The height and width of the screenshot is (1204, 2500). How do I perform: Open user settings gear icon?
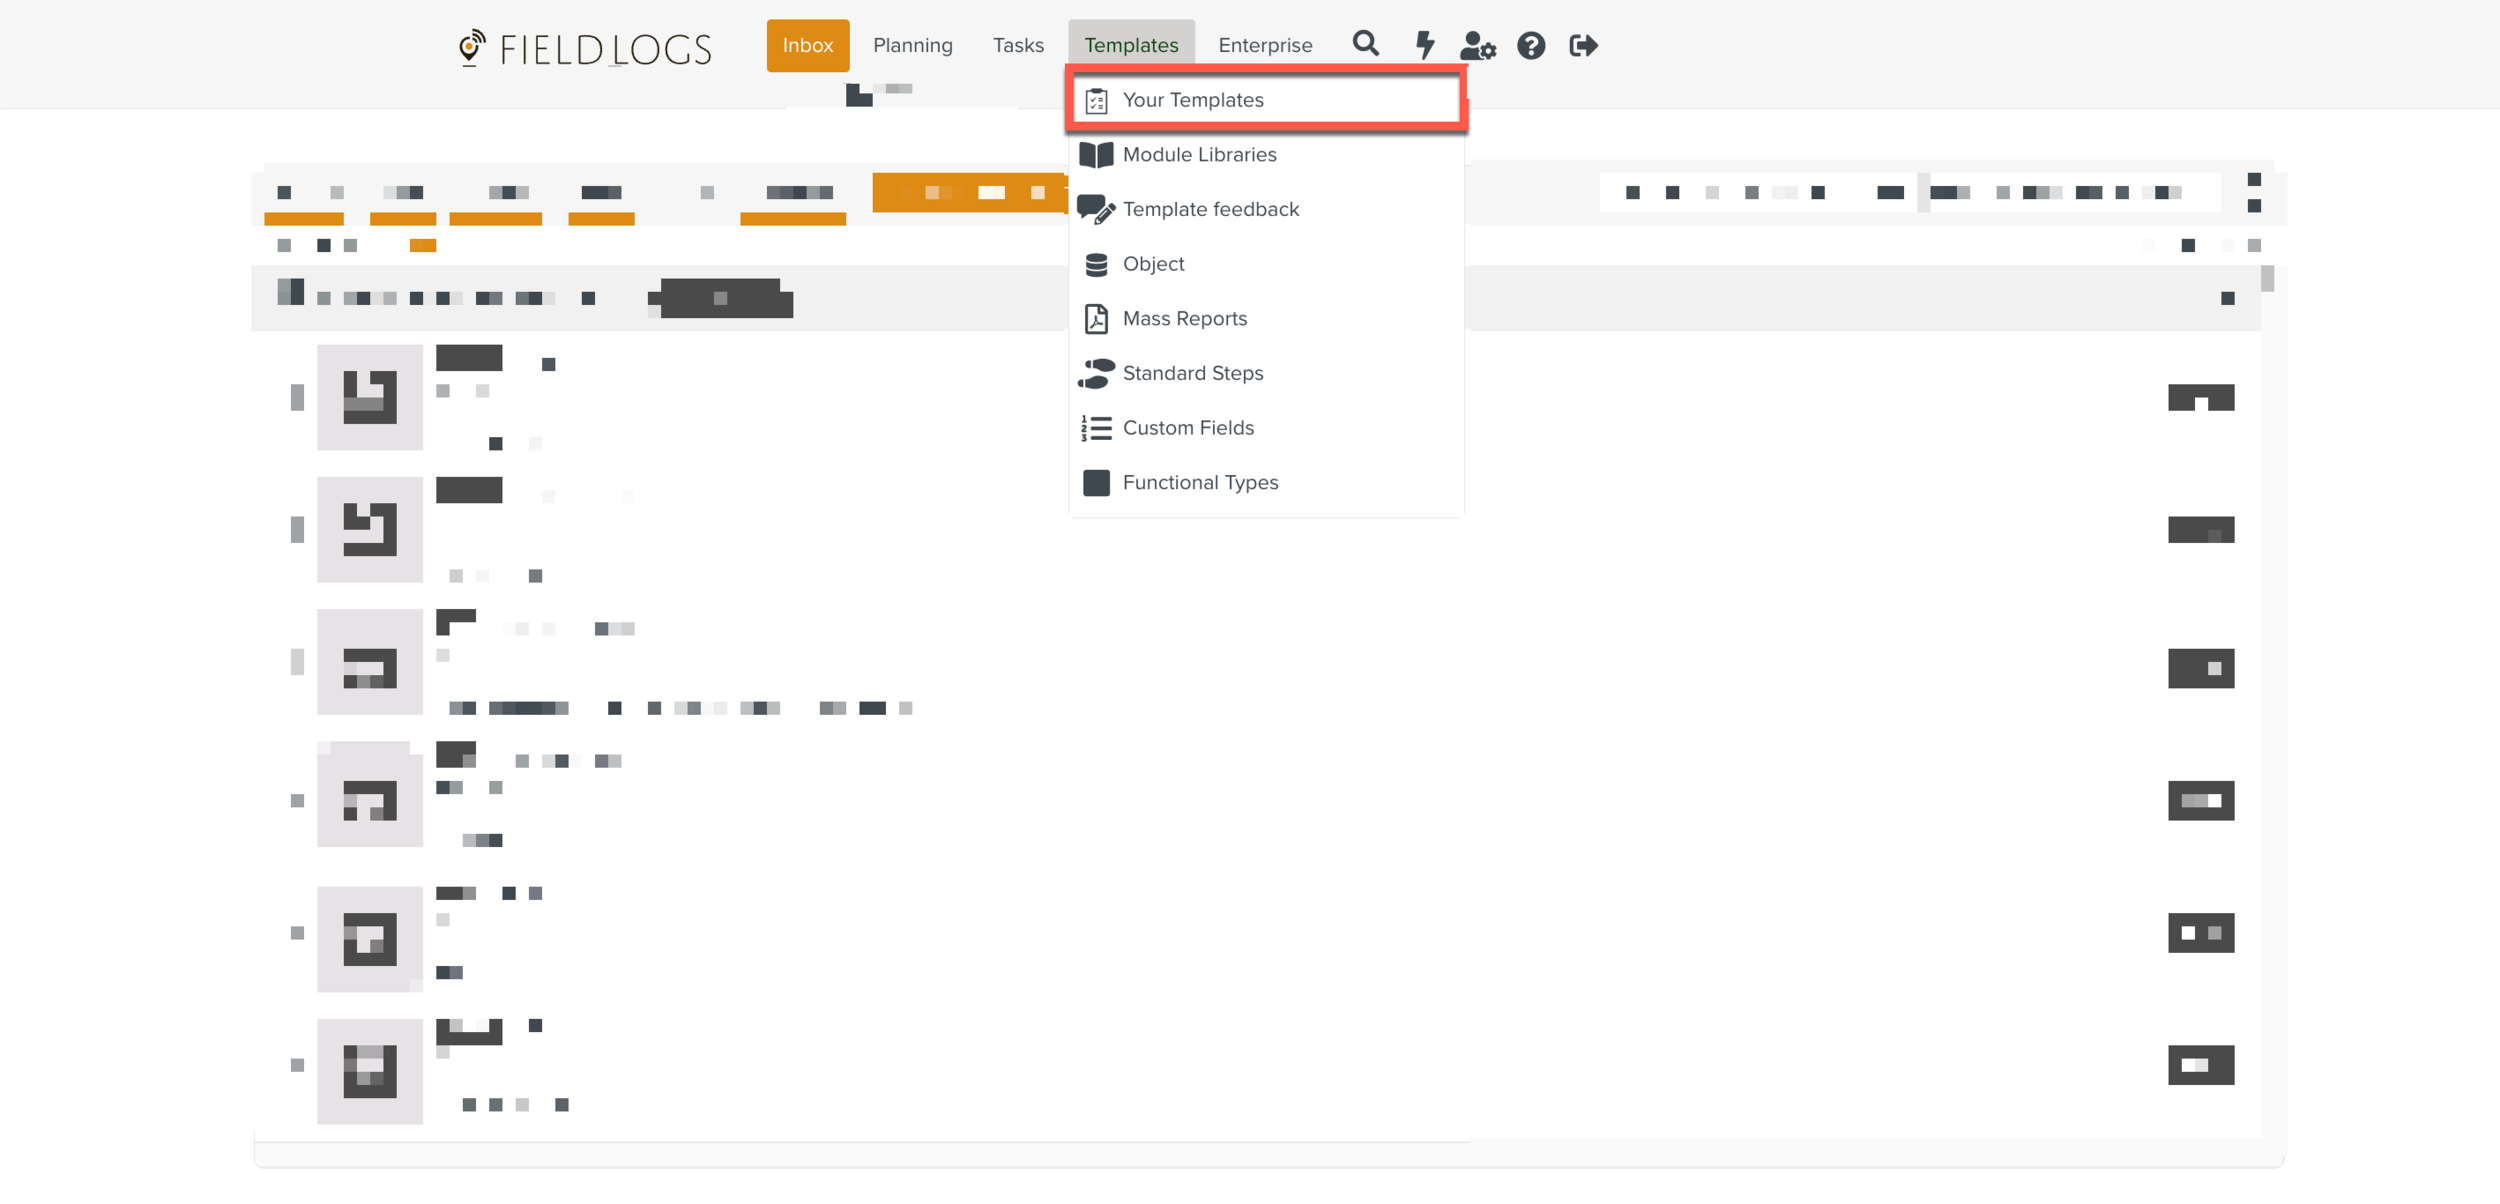[x=1477, y=45]
